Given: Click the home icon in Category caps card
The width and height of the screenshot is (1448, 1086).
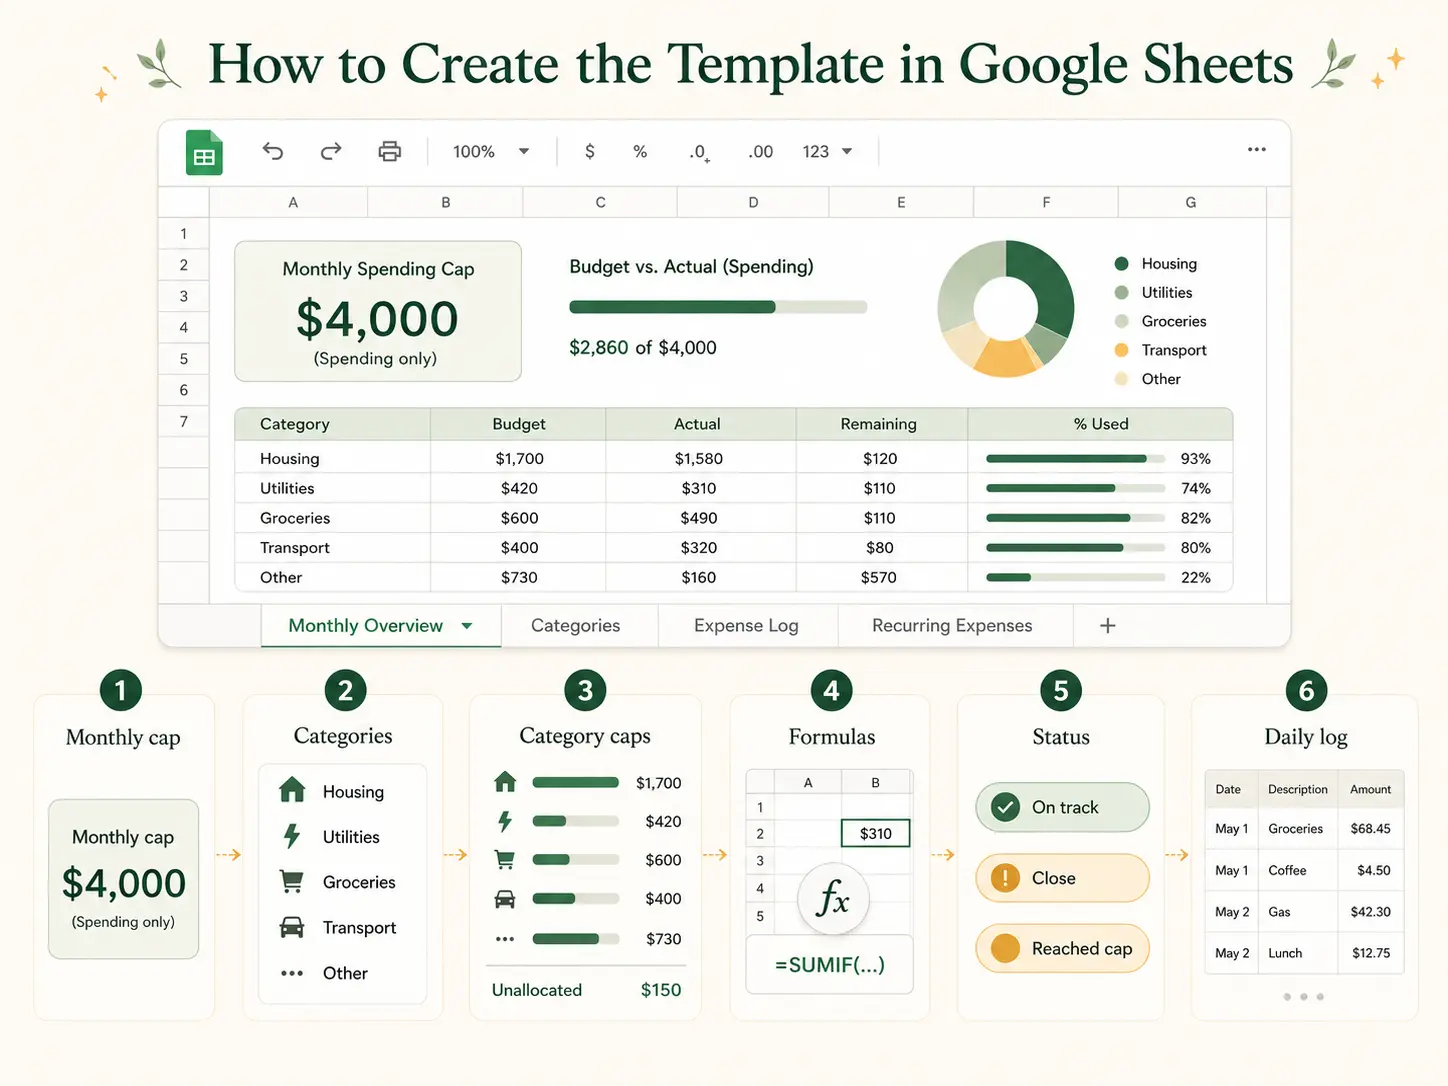Looking at the screenshot, I should [x=505, y=782].
